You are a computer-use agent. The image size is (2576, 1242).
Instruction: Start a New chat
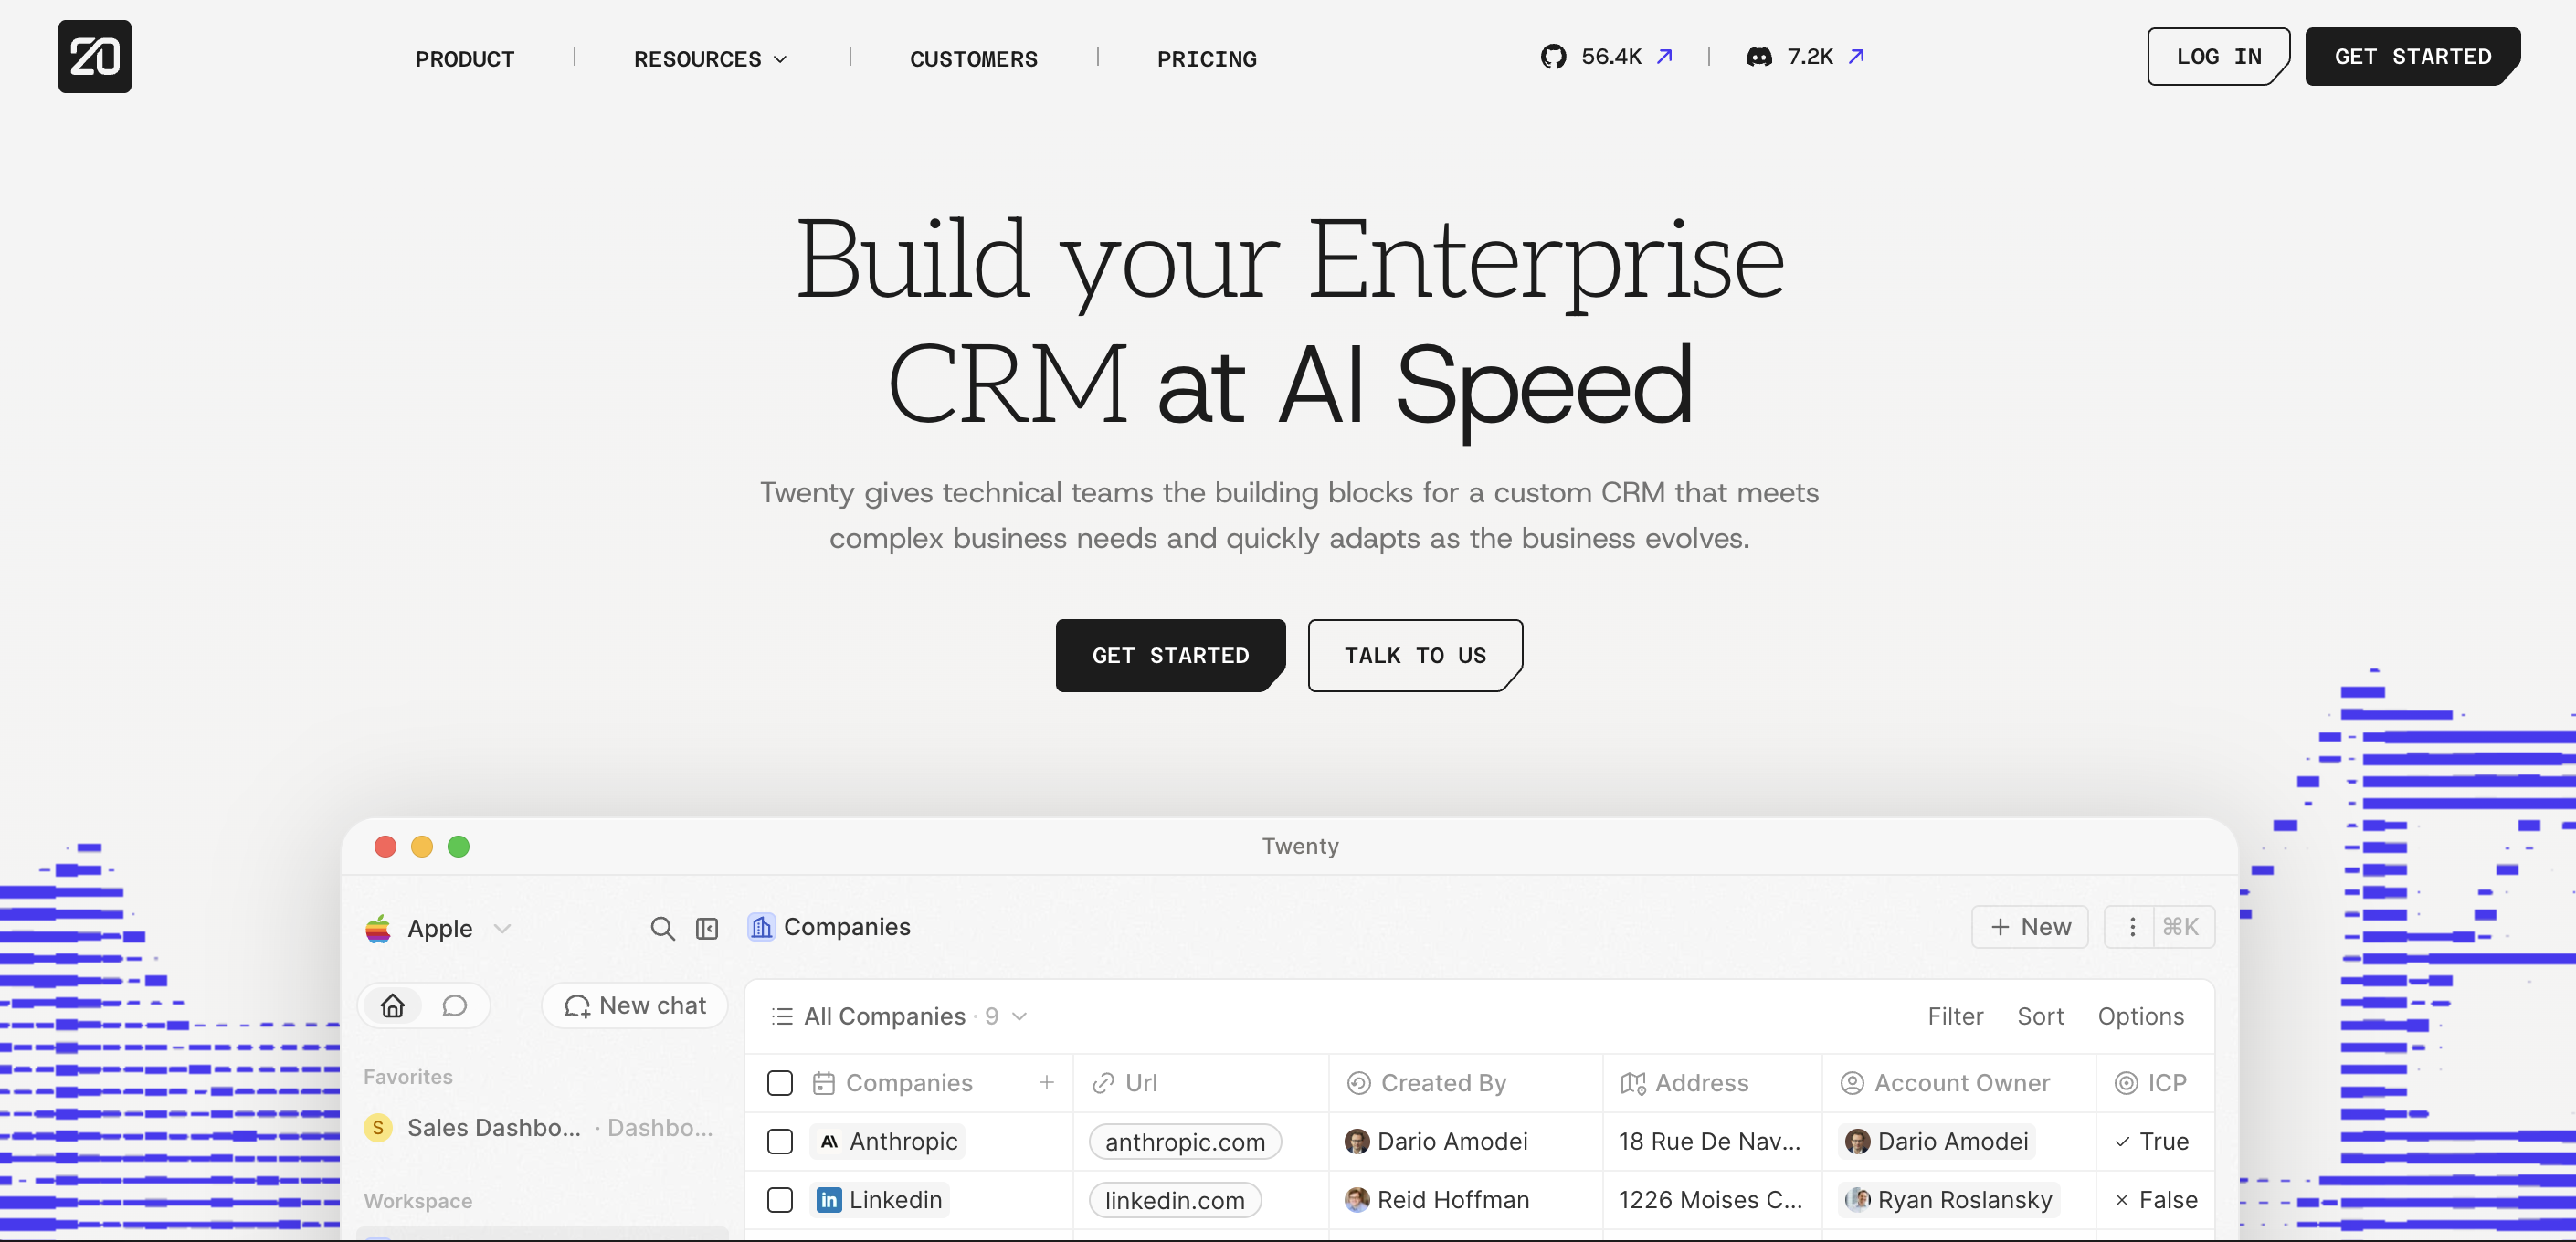(635, 1005)
